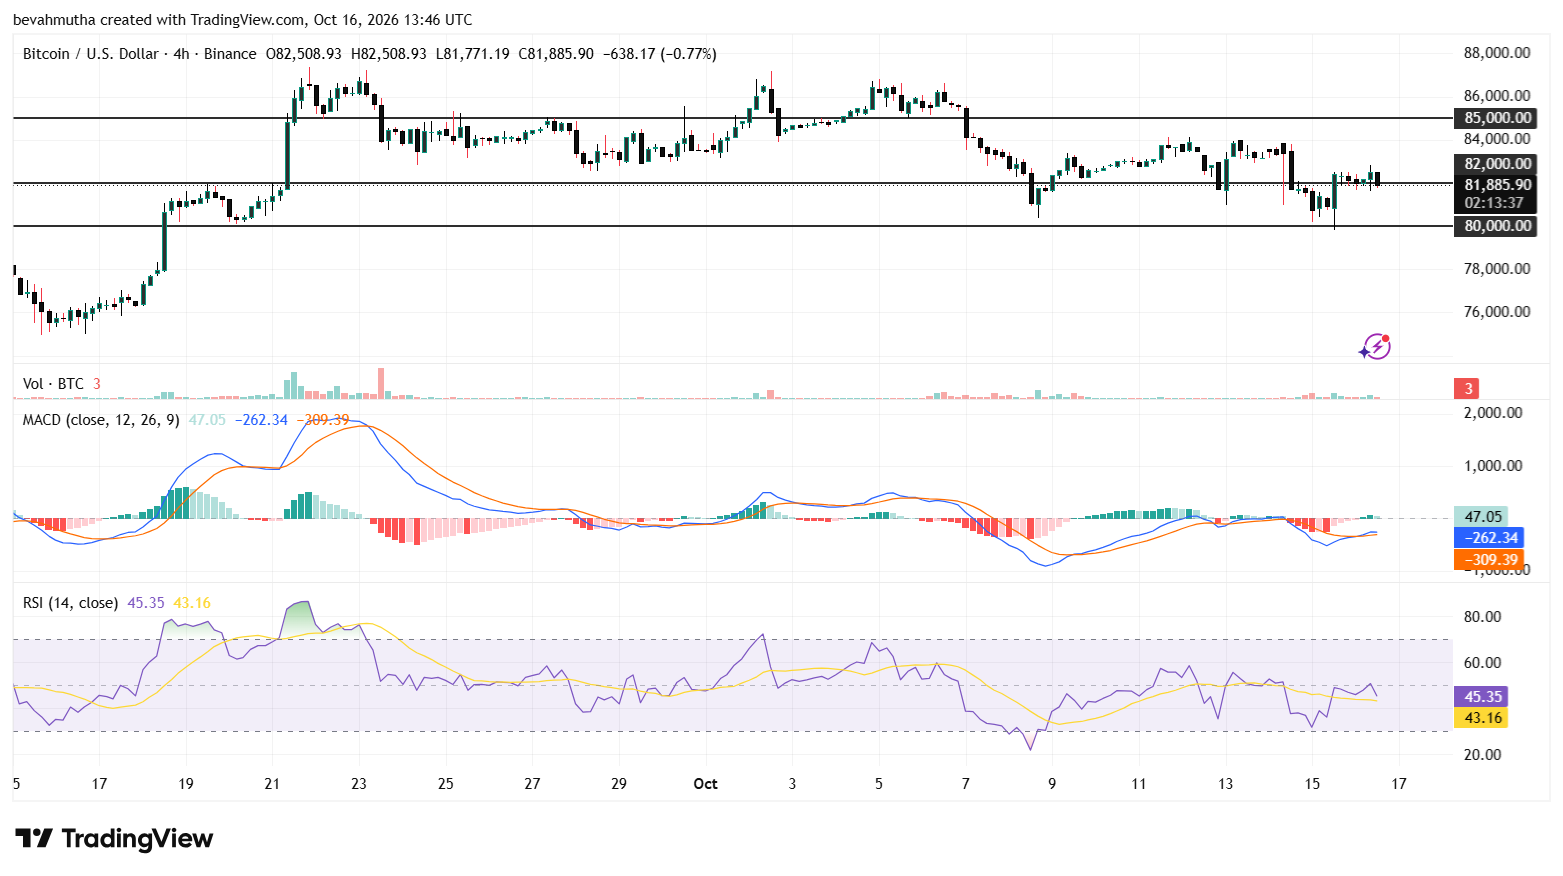Select the 85,000.00 horizontal line price label
Viewport: 1563px width, 876px height.
coord(1495,118)
